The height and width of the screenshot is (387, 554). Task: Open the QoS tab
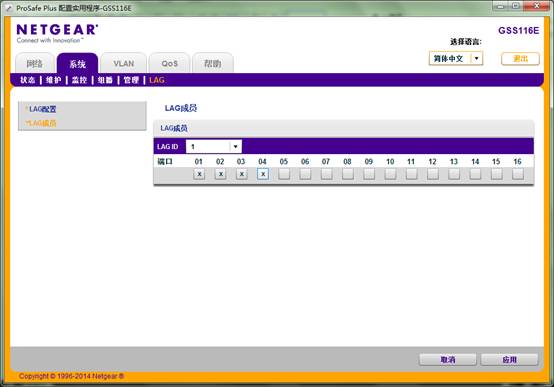tap(170, 64)
